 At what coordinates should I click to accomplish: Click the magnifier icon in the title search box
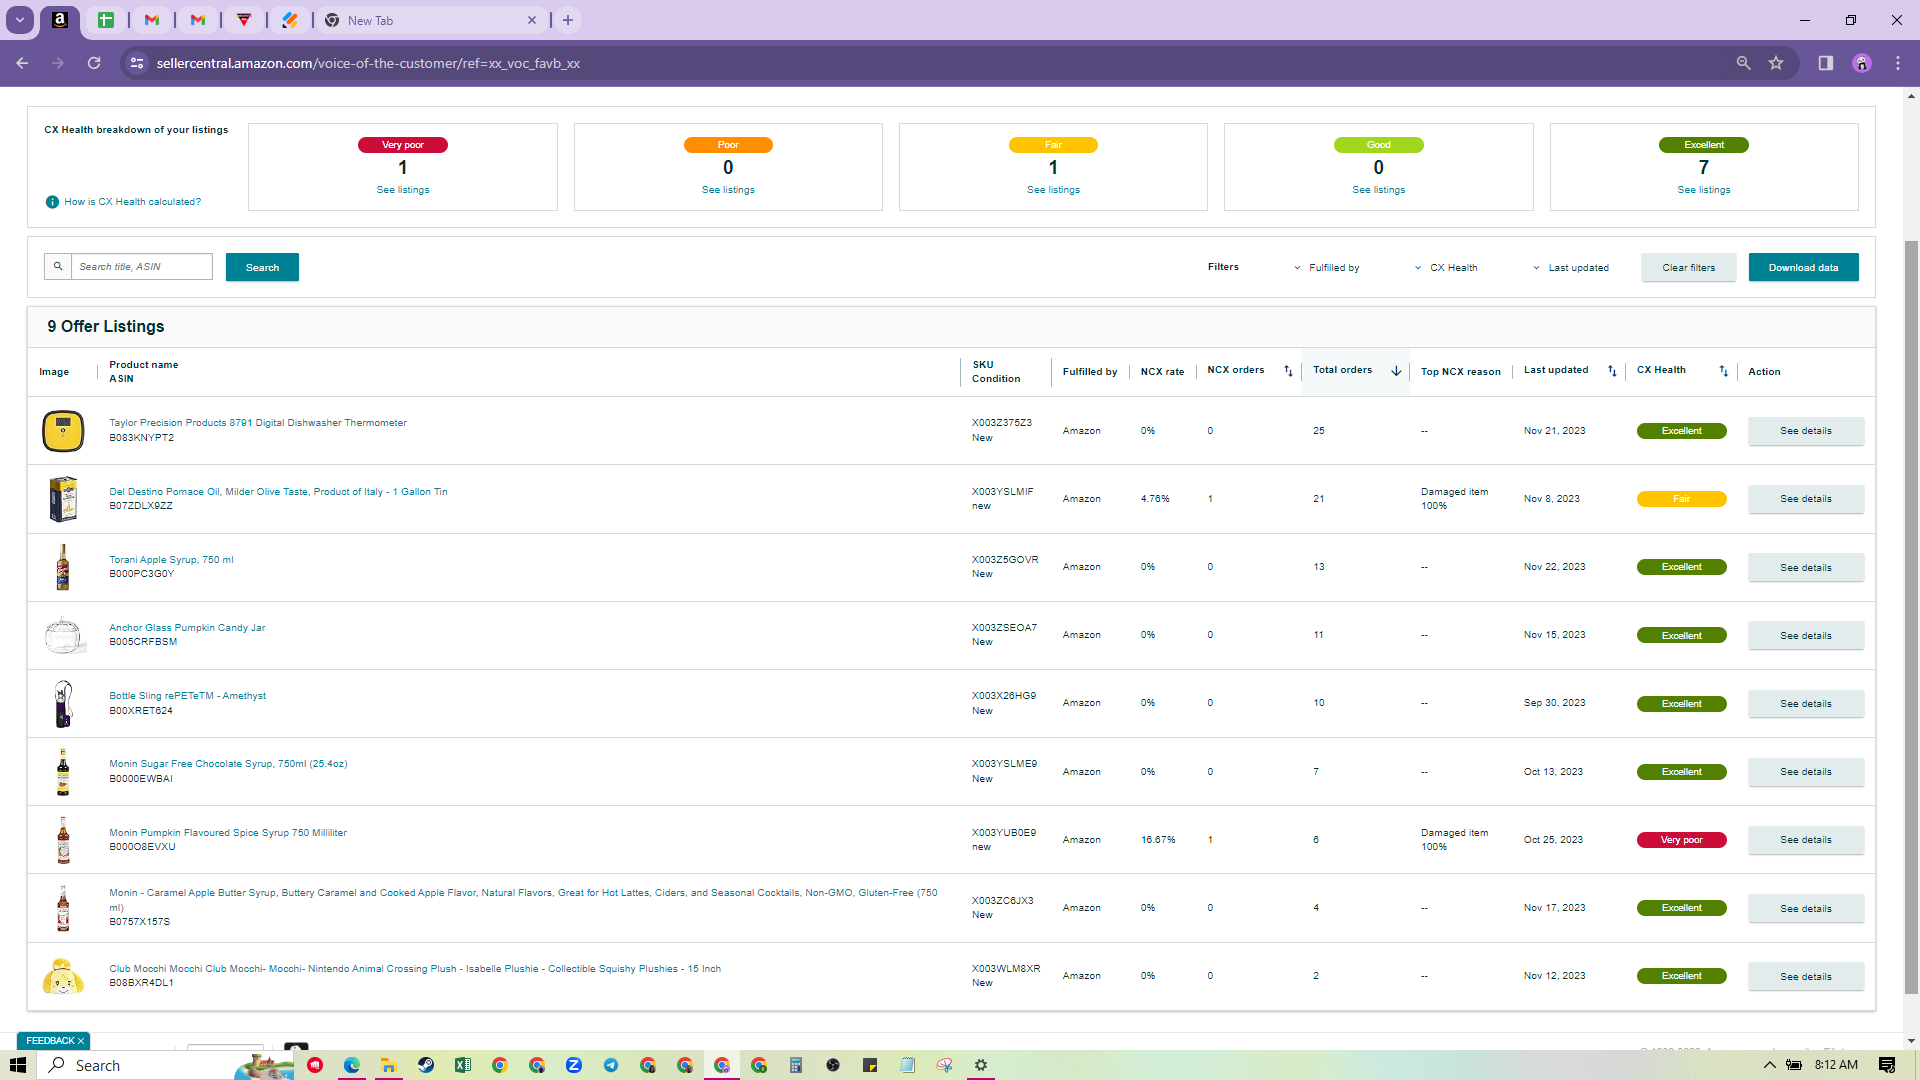58,267
